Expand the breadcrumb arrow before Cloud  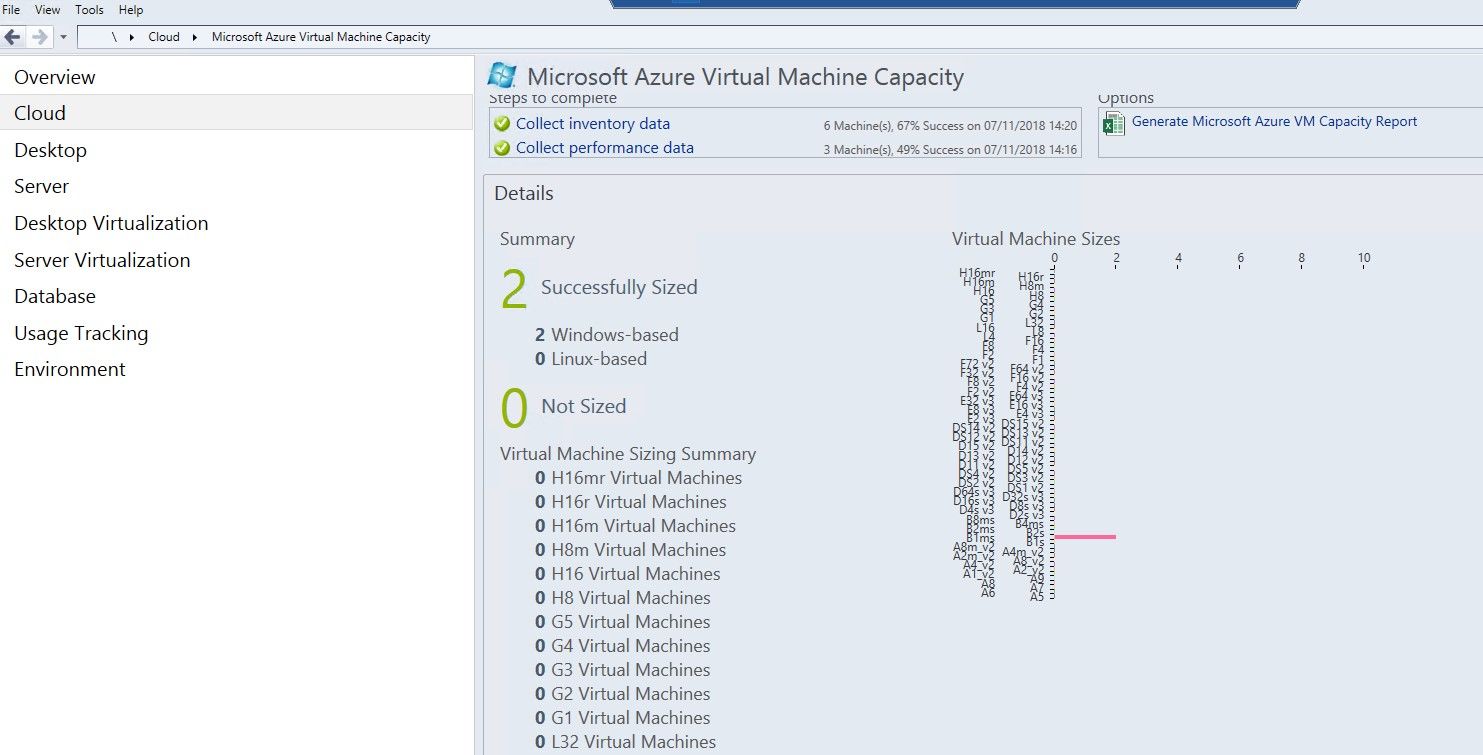click(x=132, y=37)
